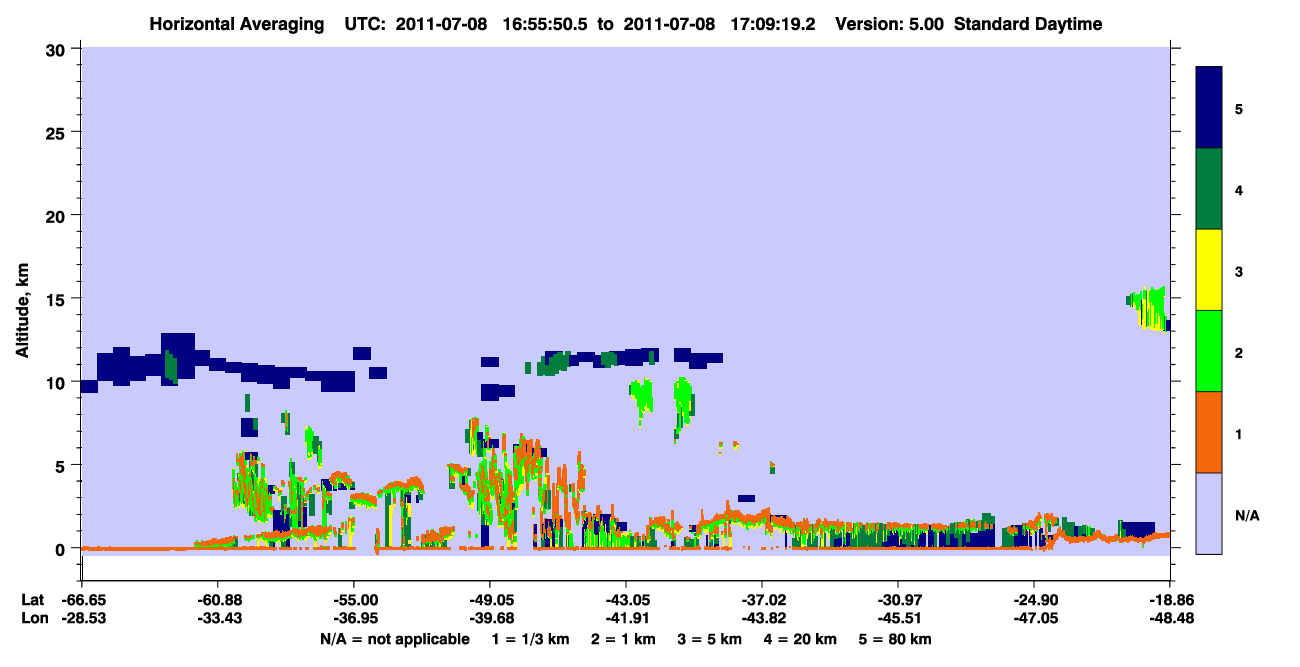Image resolution: width=1300 pixels, height=667 pixels.
Task: Click the y-axis tick label 30
Action: pyautogui.click(x=58, y=49)
